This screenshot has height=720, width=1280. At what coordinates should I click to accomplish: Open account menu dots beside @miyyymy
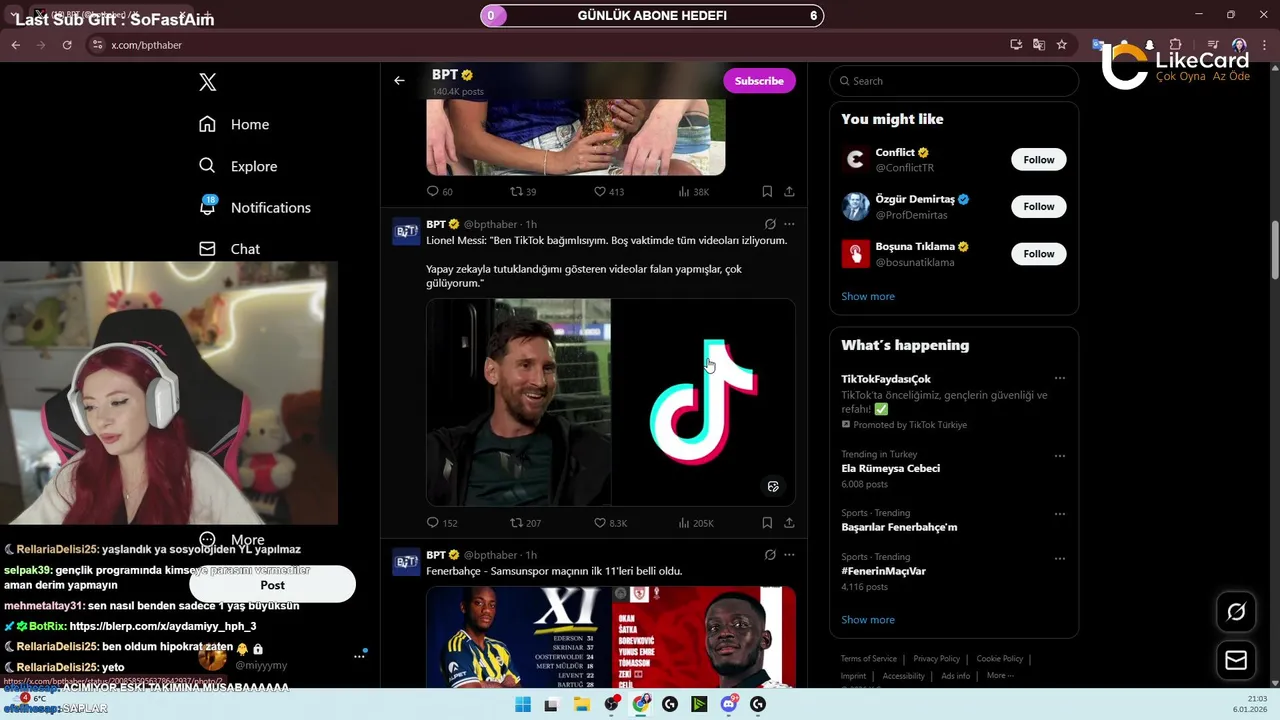[x=359, y=657]
